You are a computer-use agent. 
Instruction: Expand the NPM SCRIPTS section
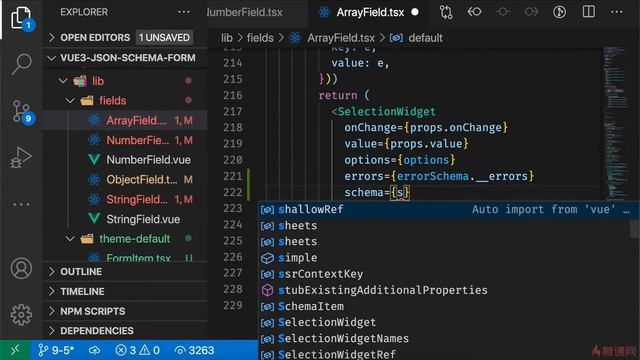coord(125,311)
